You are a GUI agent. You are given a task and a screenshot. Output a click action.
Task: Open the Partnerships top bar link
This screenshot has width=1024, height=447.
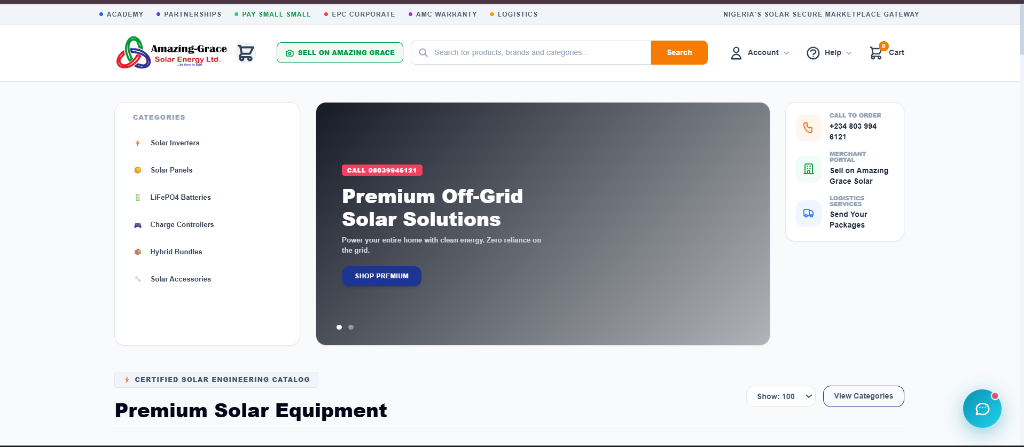coord(189,14)
